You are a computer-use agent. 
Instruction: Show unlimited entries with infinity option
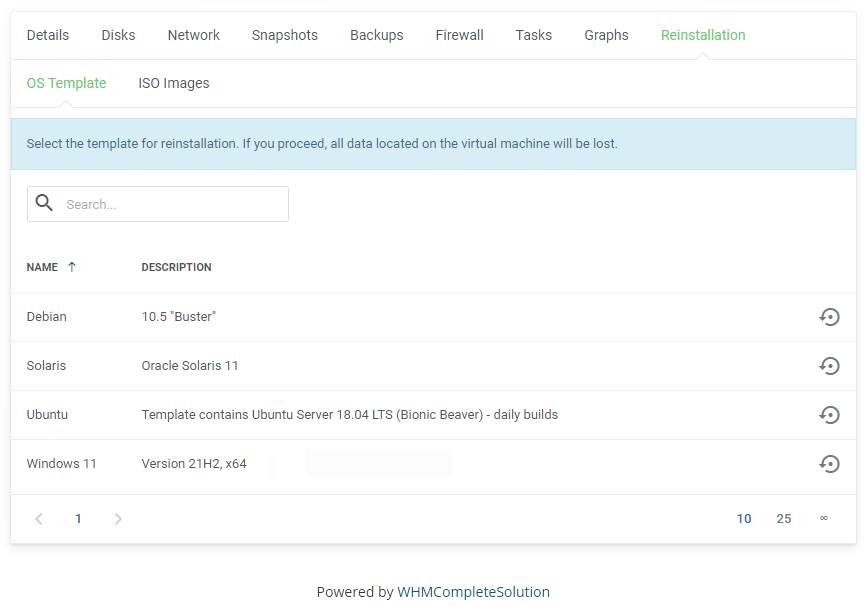pos(824,519)
